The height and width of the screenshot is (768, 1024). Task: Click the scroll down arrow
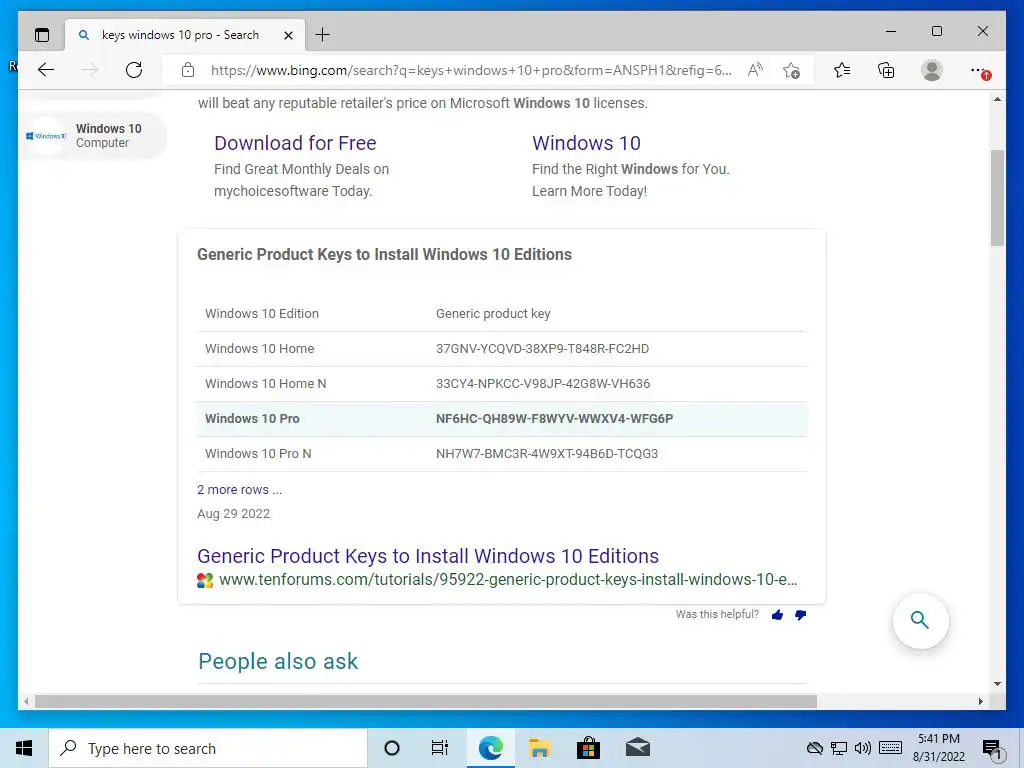(997, 684)
